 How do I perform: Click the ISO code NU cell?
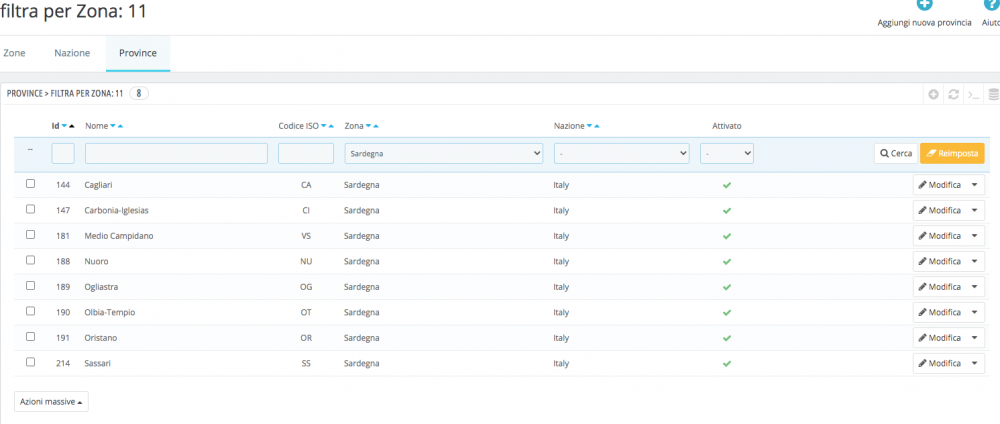point(306,261)
